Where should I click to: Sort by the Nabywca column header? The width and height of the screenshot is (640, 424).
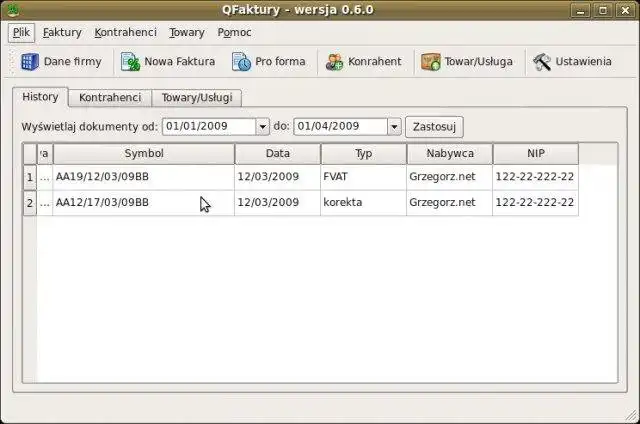tap(450, 154)
